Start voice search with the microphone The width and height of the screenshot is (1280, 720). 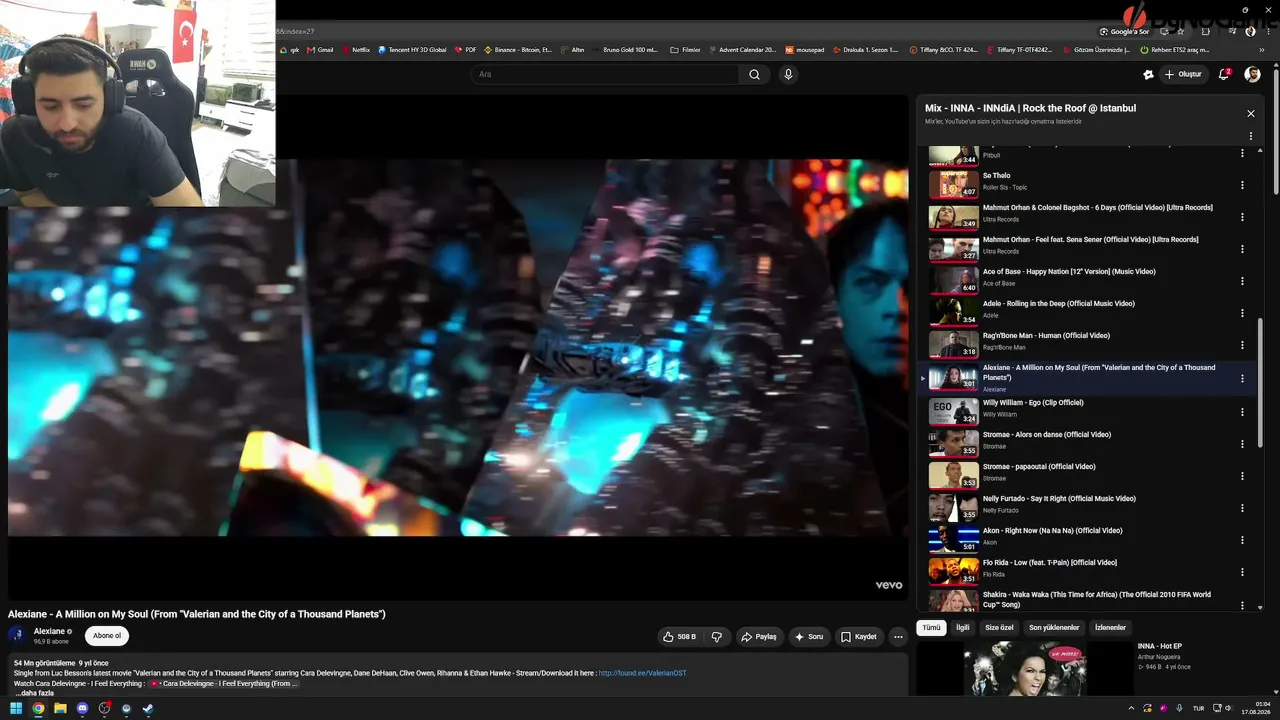[788, 74]
